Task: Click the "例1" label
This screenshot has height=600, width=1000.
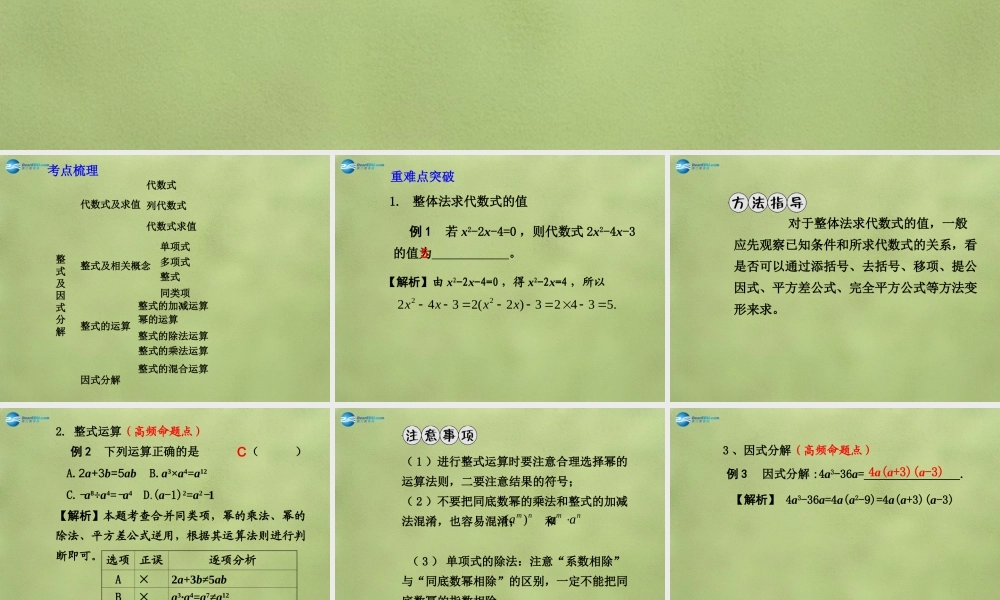Action: 420,231
